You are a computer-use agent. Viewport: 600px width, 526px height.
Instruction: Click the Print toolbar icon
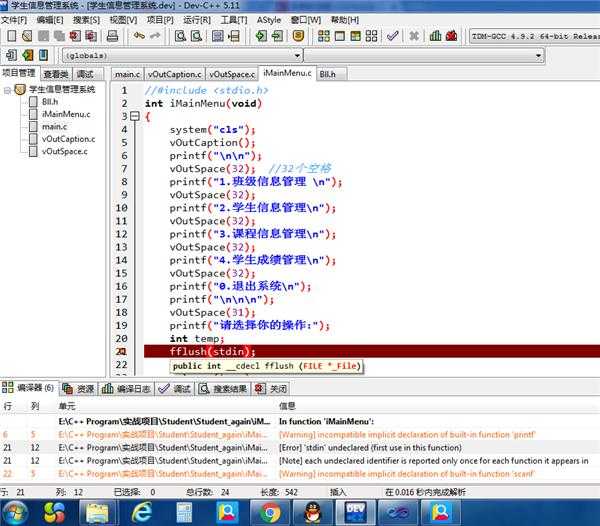(x=112, y=36)
